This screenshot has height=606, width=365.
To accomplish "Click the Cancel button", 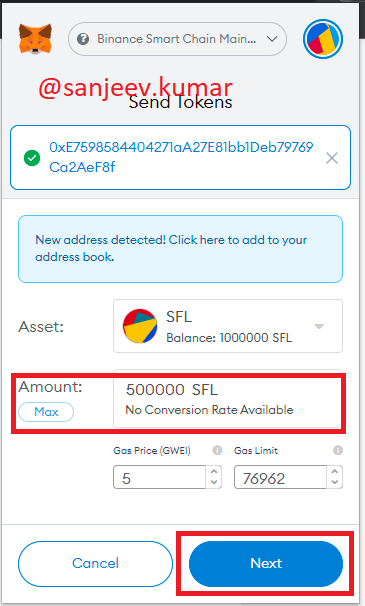I will [96, 563].
